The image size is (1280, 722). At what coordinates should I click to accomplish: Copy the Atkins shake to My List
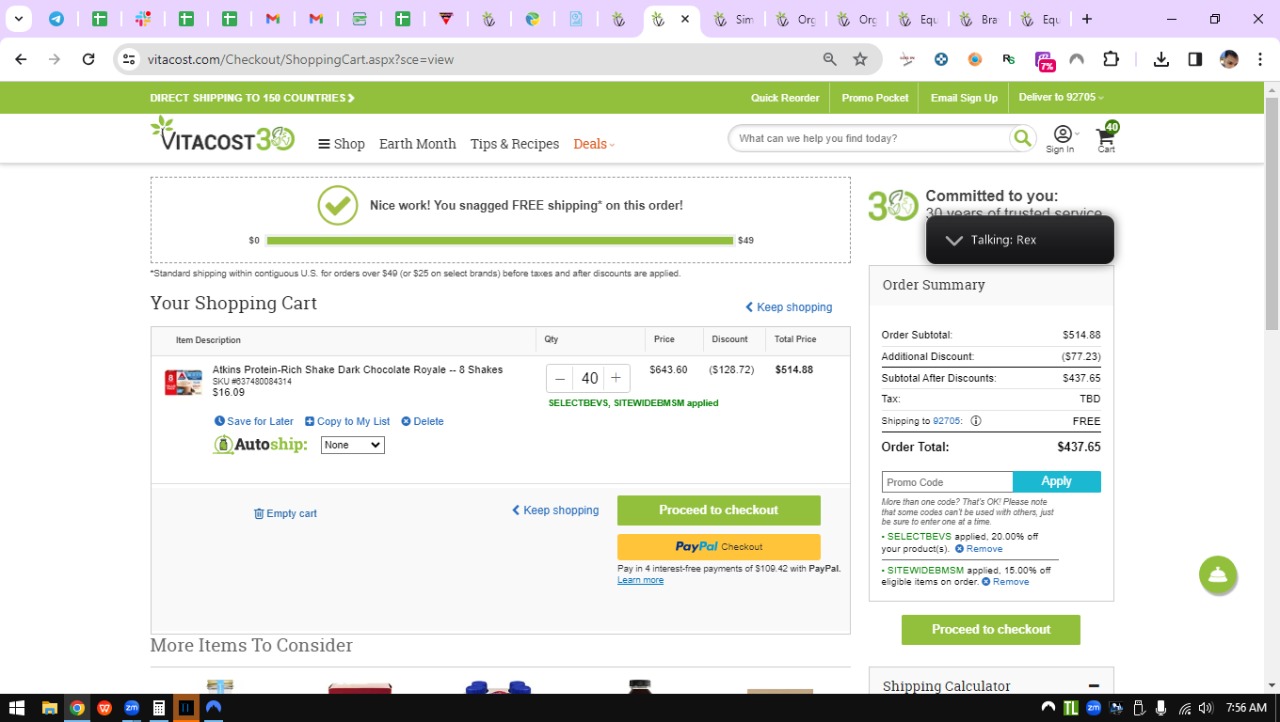coord(347,421)
